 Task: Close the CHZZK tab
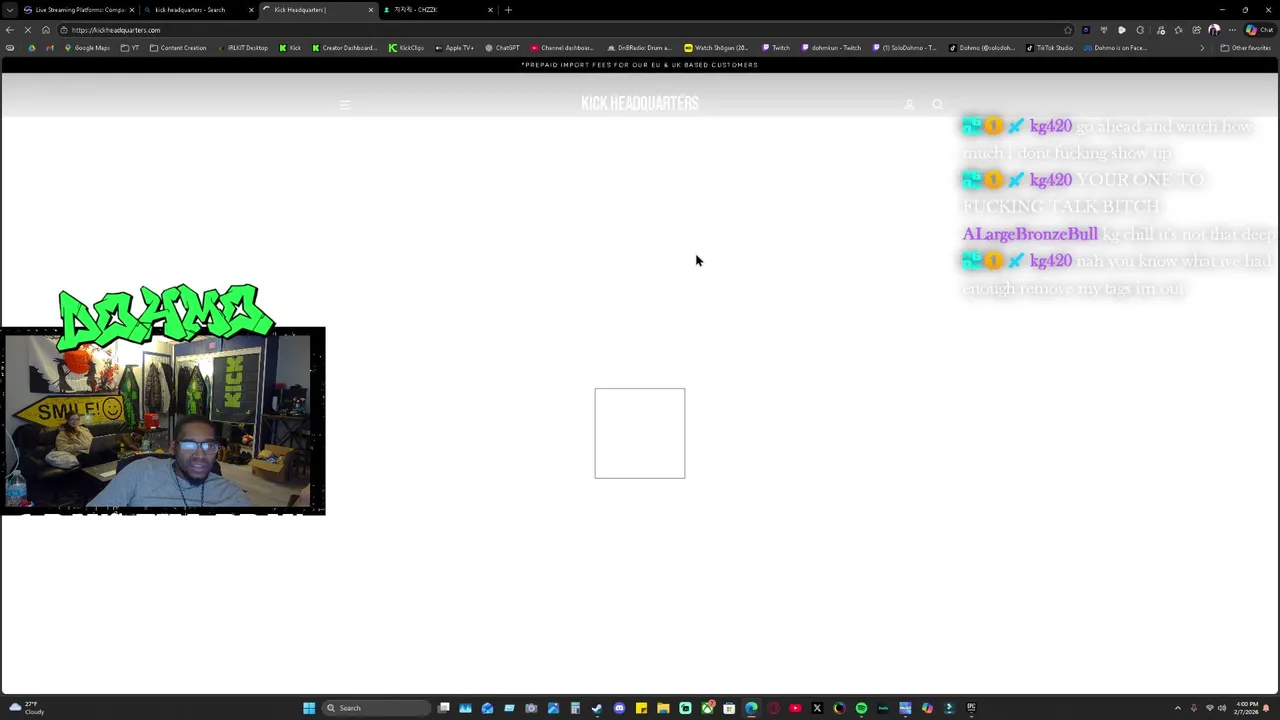coord(490,10)
